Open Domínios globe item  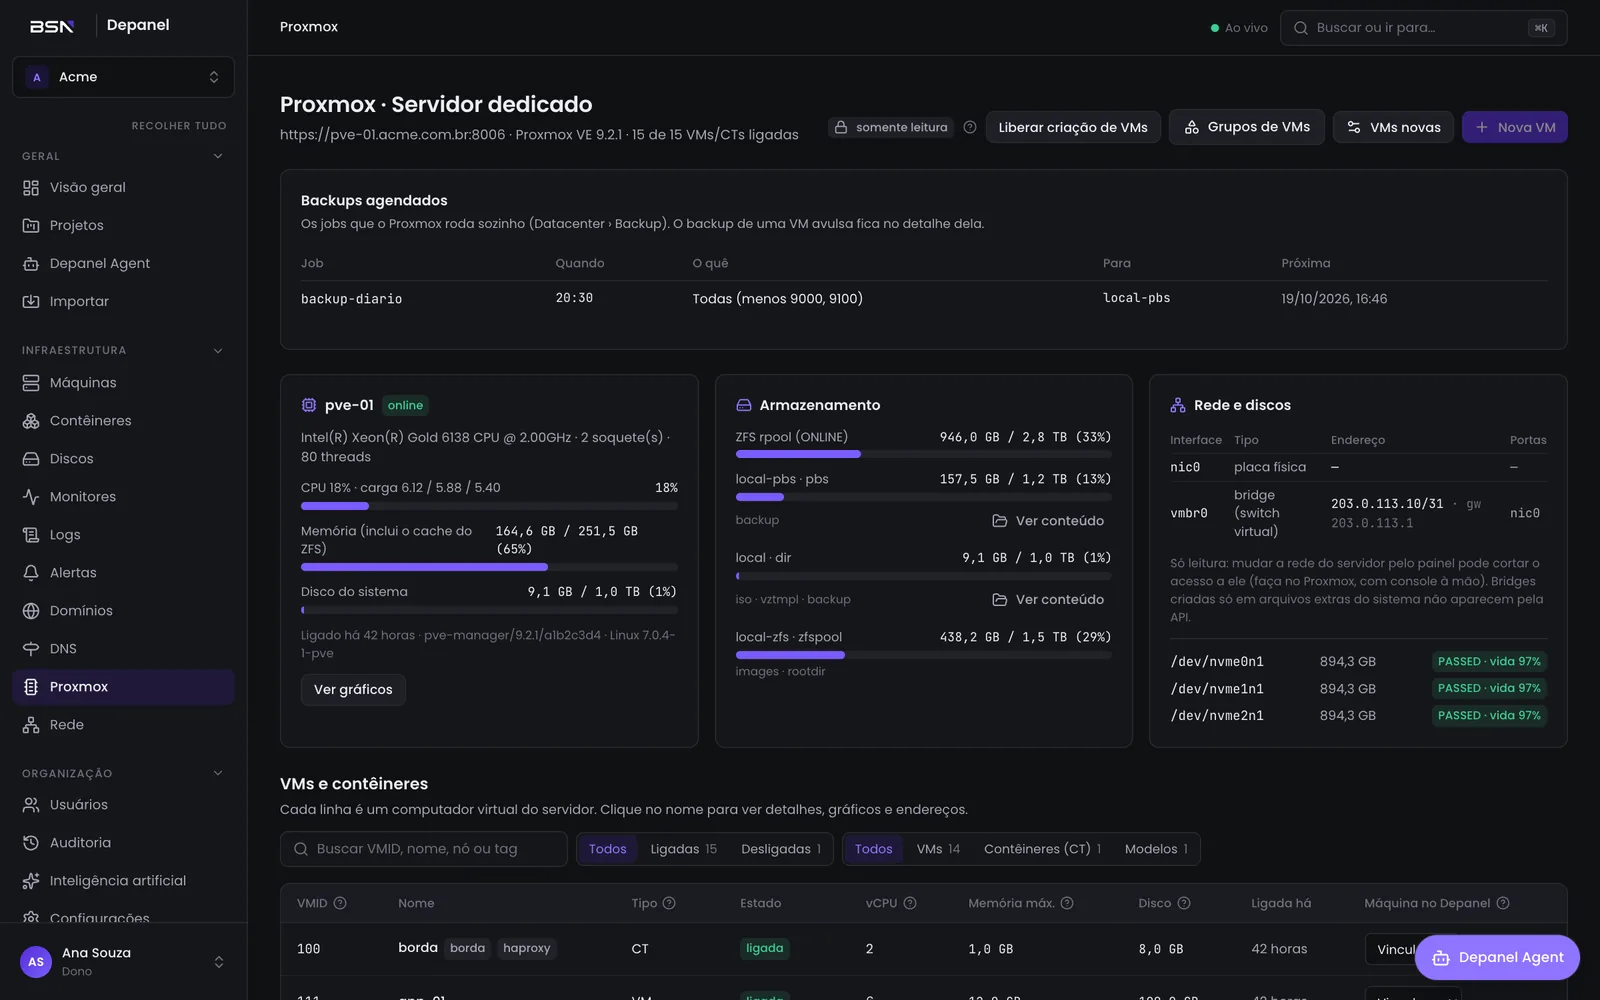pos(123,611)
